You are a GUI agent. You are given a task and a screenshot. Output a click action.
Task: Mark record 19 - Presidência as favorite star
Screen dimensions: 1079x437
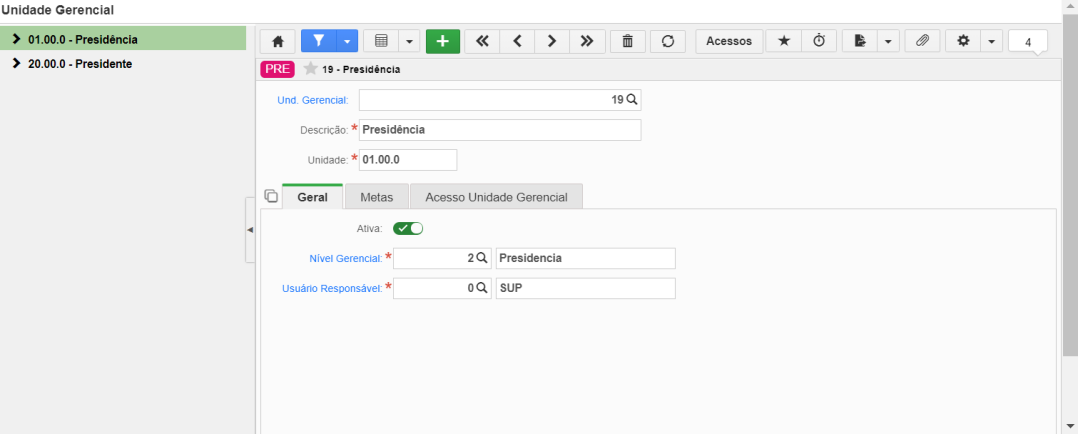310,69
